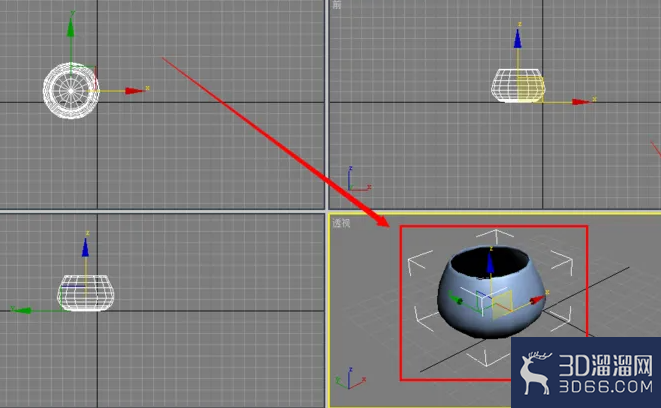
Task: Click the world axis tripod in front viewport
Action: pos(359,179)
